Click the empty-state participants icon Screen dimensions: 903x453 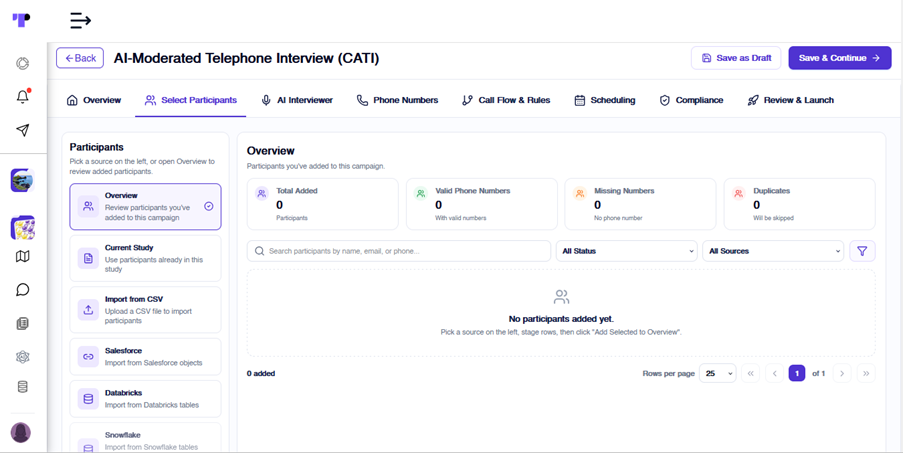click(x=561, y=297)
